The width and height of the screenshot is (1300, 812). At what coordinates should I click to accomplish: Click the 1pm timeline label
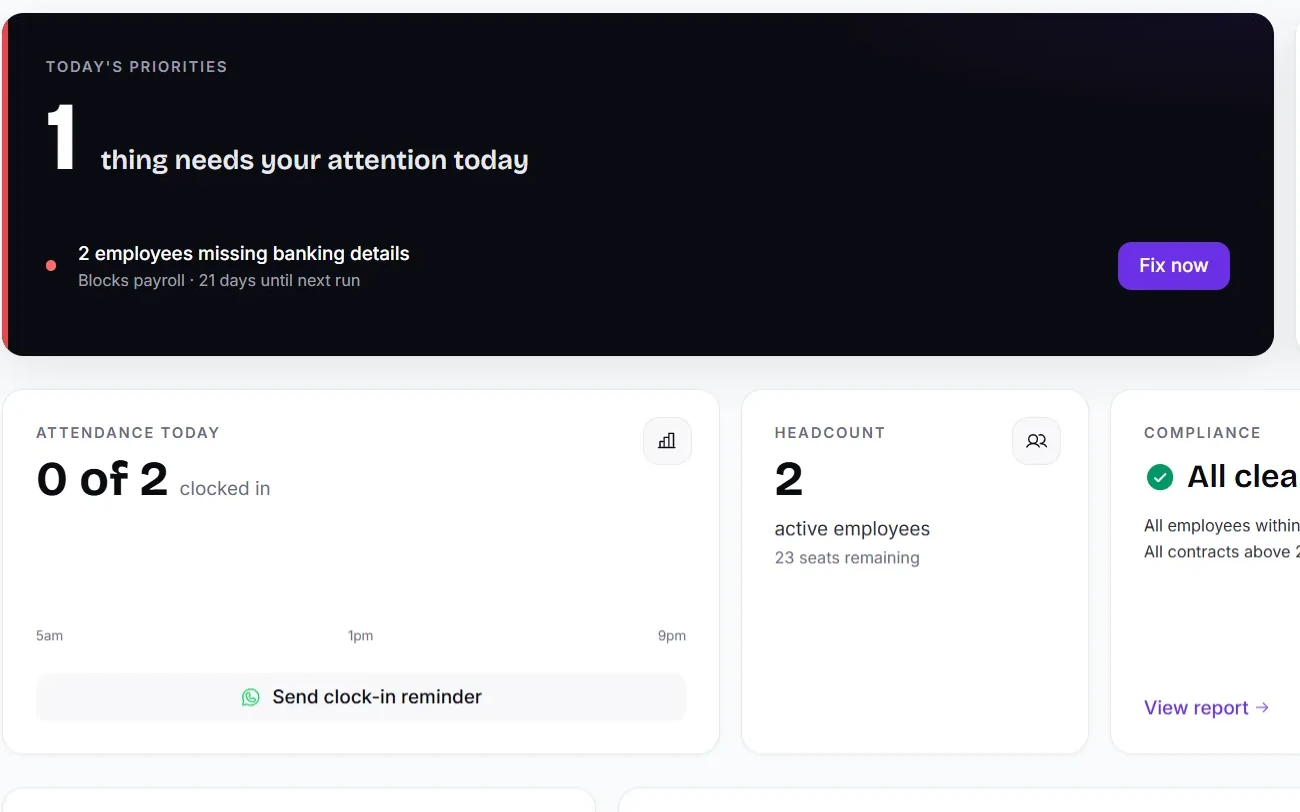(x=360, y=636)
